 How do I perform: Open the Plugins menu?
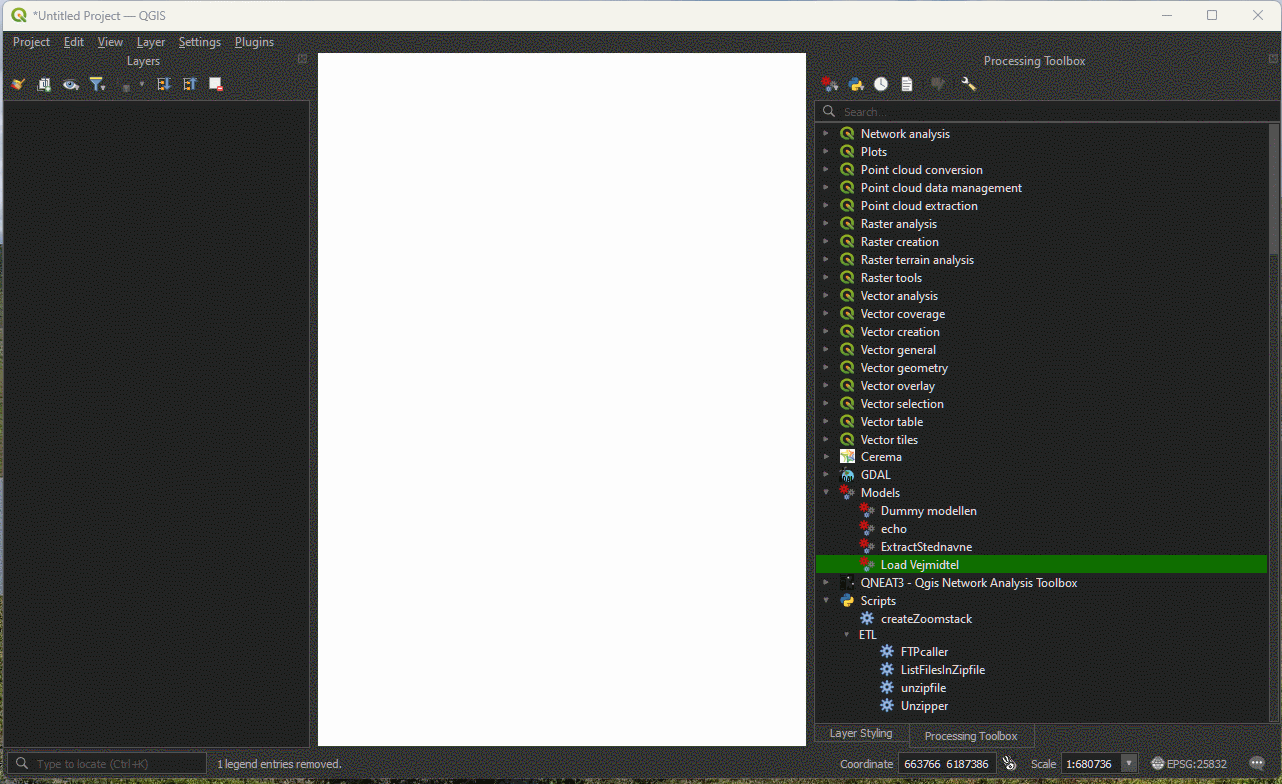pos(254,42)
